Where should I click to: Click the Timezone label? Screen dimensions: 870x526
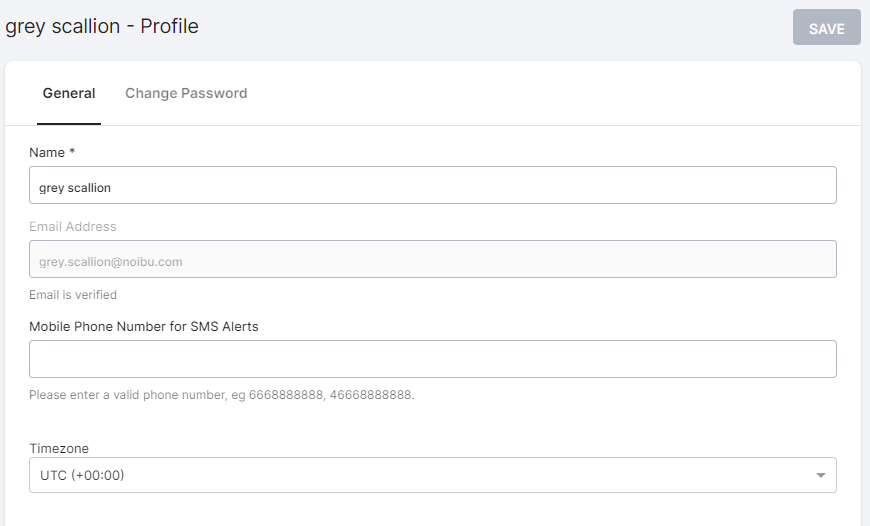pyautogui.click(x=59, y=448)
